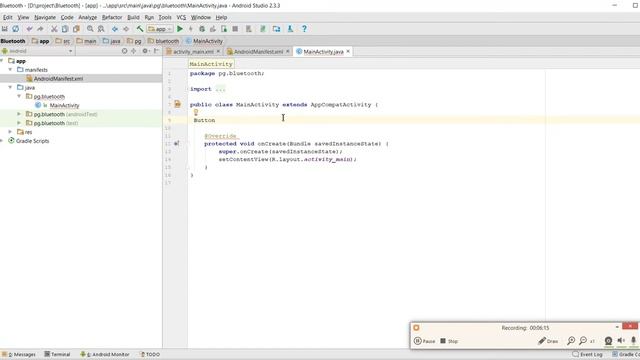640x360 pixels.
Task: Click the class gutter icon beside MainActivity declaration
Action: pos(178,104)
